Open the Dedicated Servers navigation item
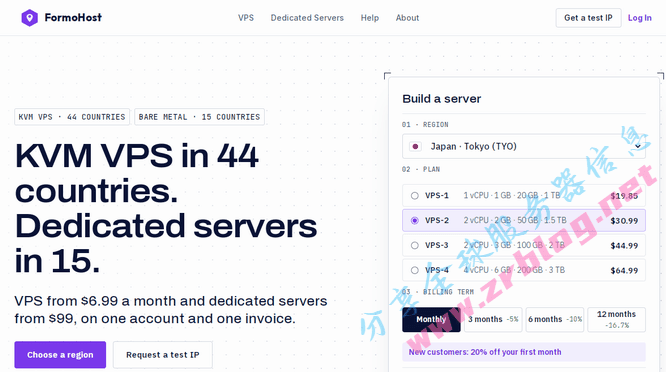666x372 pixels. point(307,18)
